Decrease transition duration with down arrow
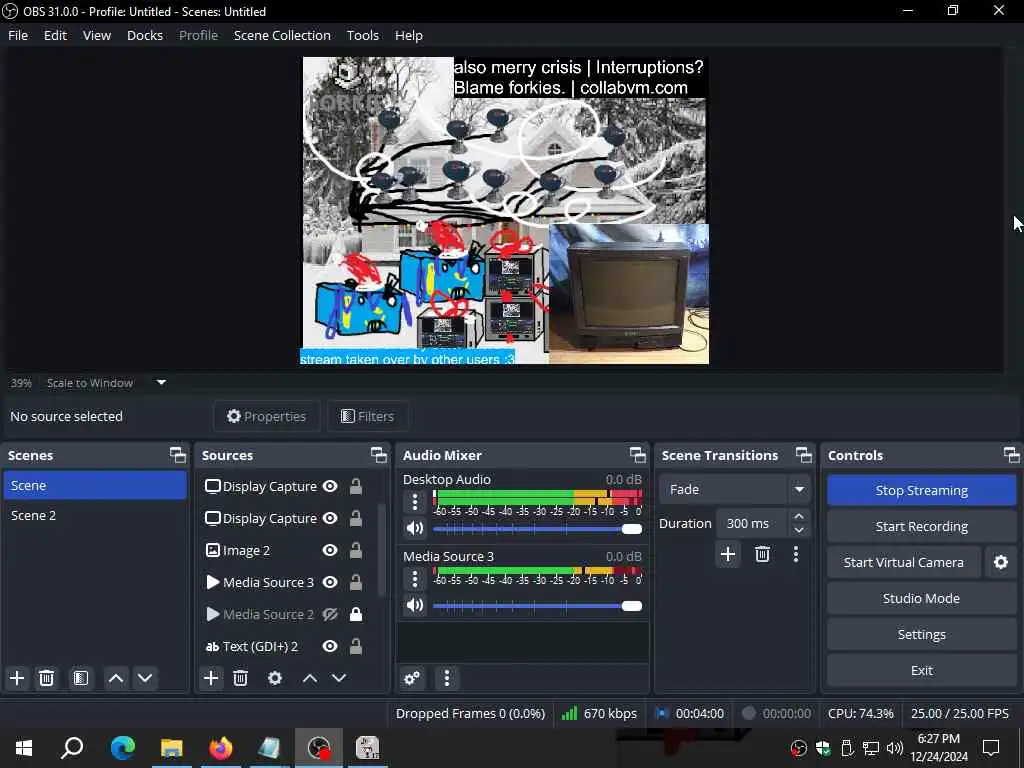 799,530
